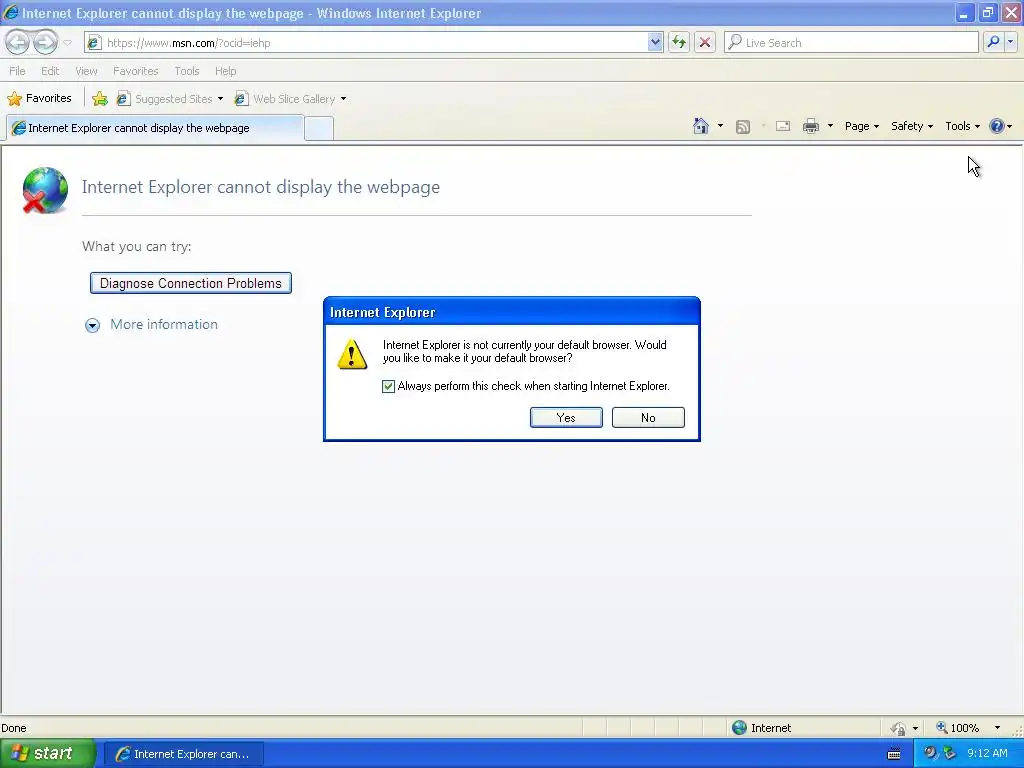Stop loading with the red X icon
Screen dimensions: 1024x768
[x=705, y=42]
